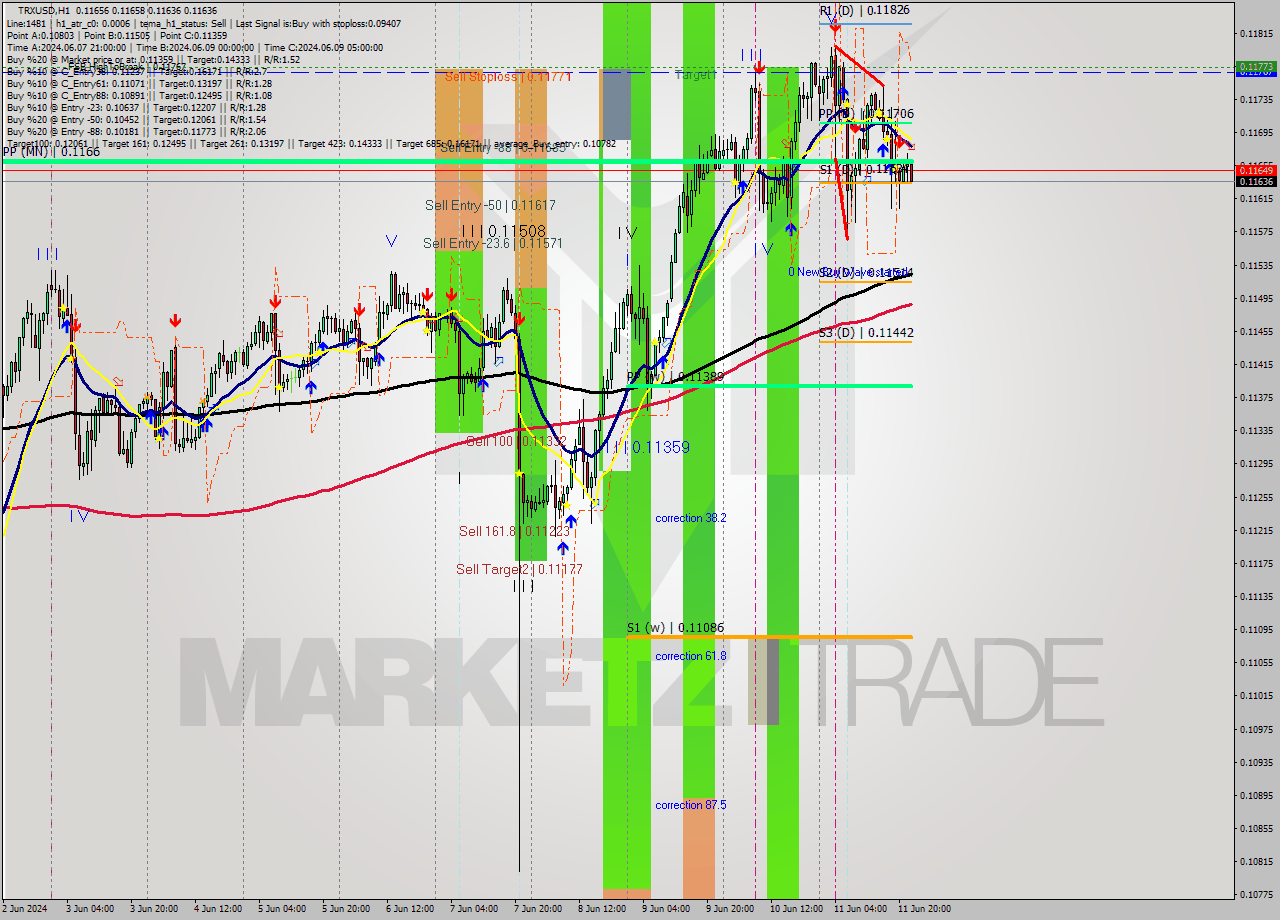The image size is (1280, 920).
Task: Click the '5 Jun 20:00' time axis label
Action: (x=346, y=909)
